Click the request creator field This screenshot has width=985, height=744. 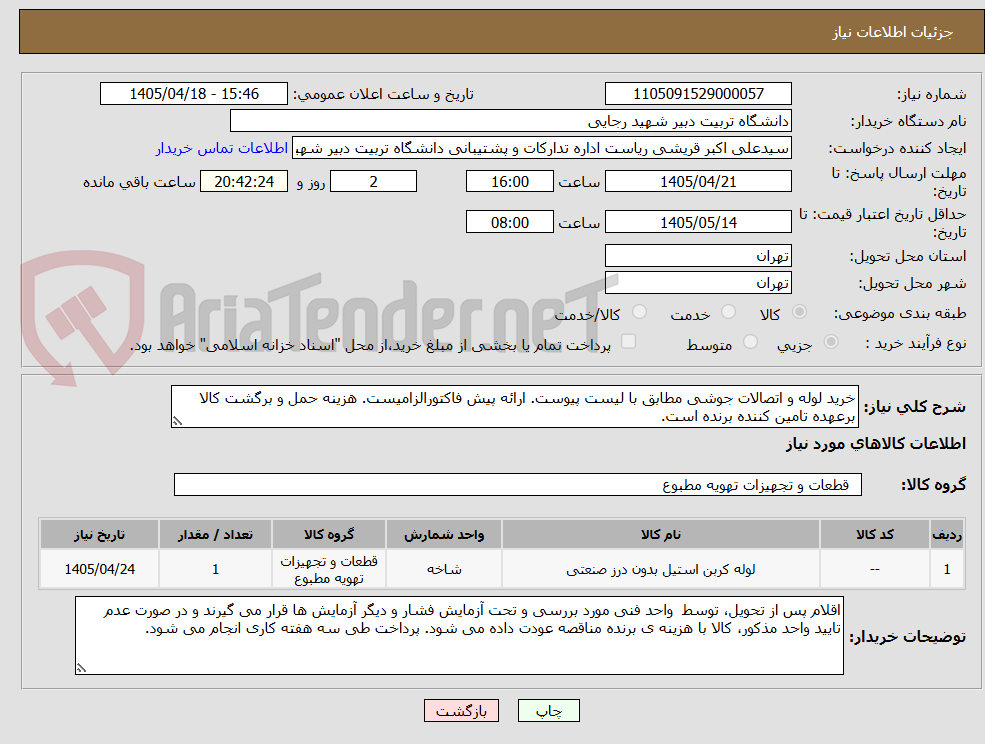(541, 148)
